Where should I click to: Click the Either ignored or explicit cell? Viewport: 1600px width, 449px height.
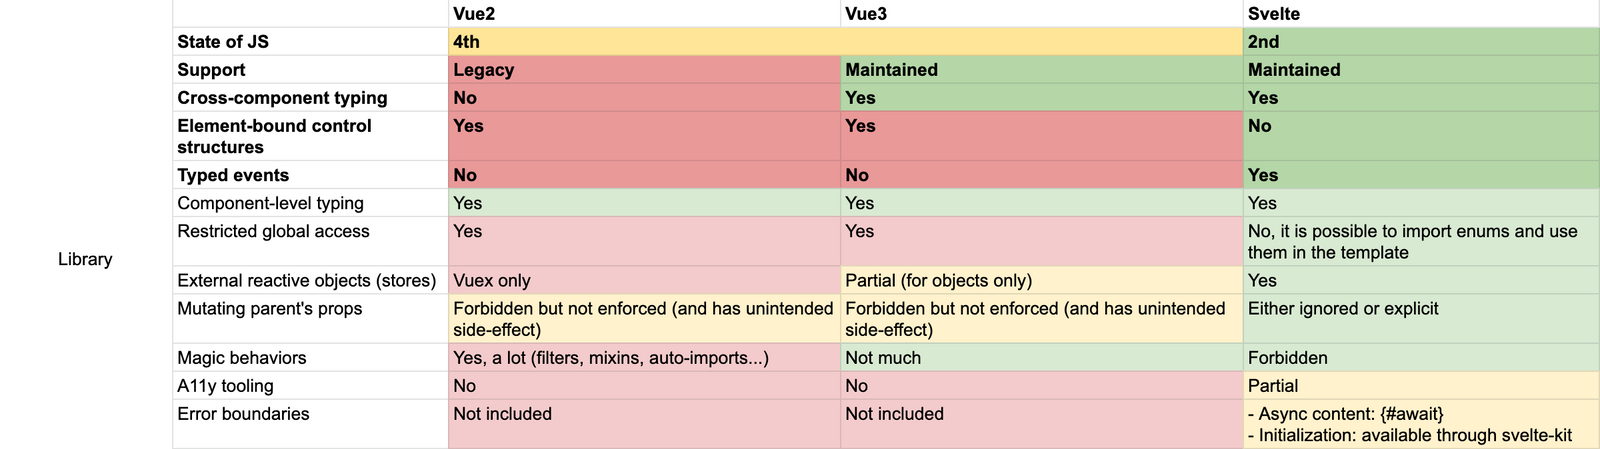[1420, 319]
